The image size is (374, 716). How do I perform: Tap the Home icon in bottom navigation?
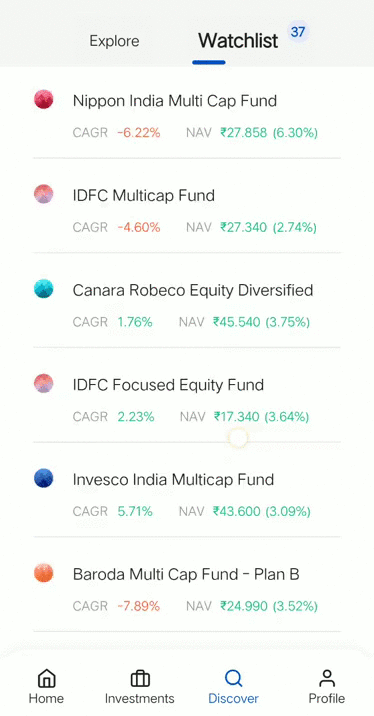tap(46, 678)
